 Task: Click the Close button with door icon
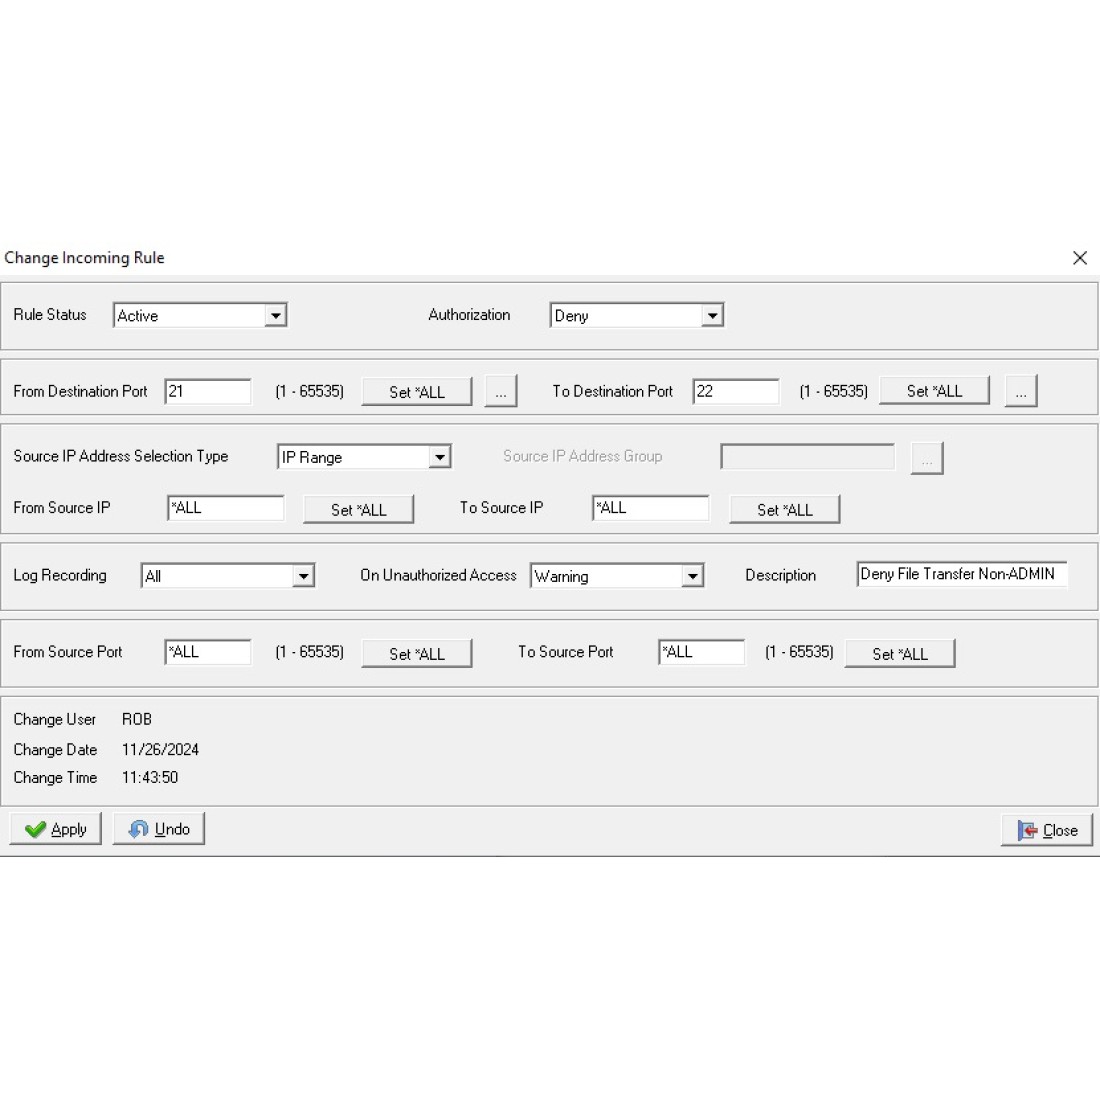point(1047,830)
